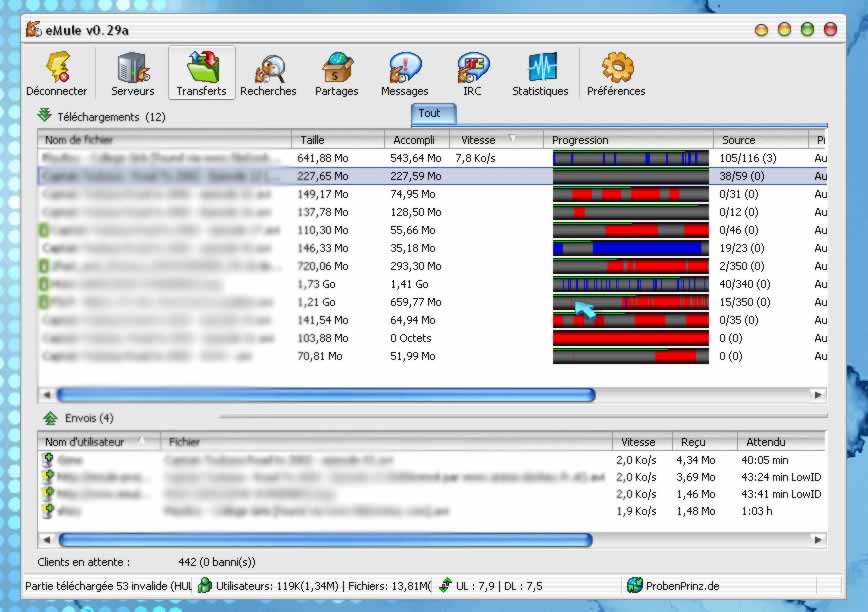
Task: Click the Utilisateurs status bar icon
Action: [x=205, y=585]
